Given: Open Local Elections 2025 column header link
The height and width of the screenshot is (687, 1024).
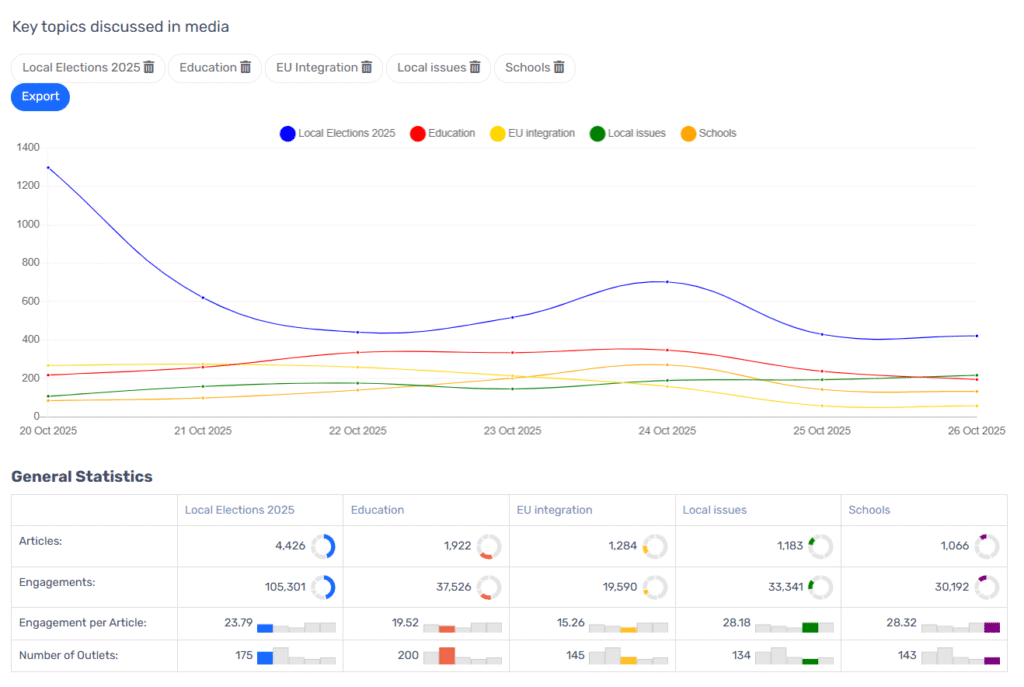Looking at the screenshot, I should (239, 510).
